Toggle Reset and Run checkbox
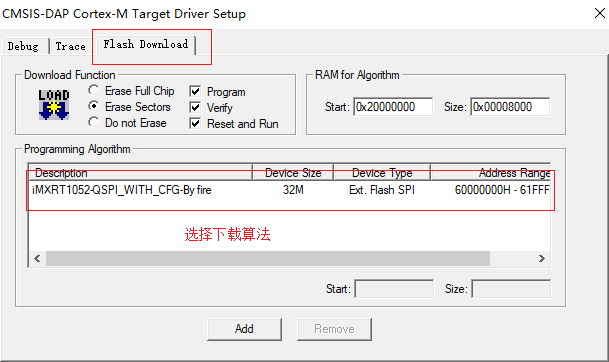609x362 pixels. tap(195, 124)
